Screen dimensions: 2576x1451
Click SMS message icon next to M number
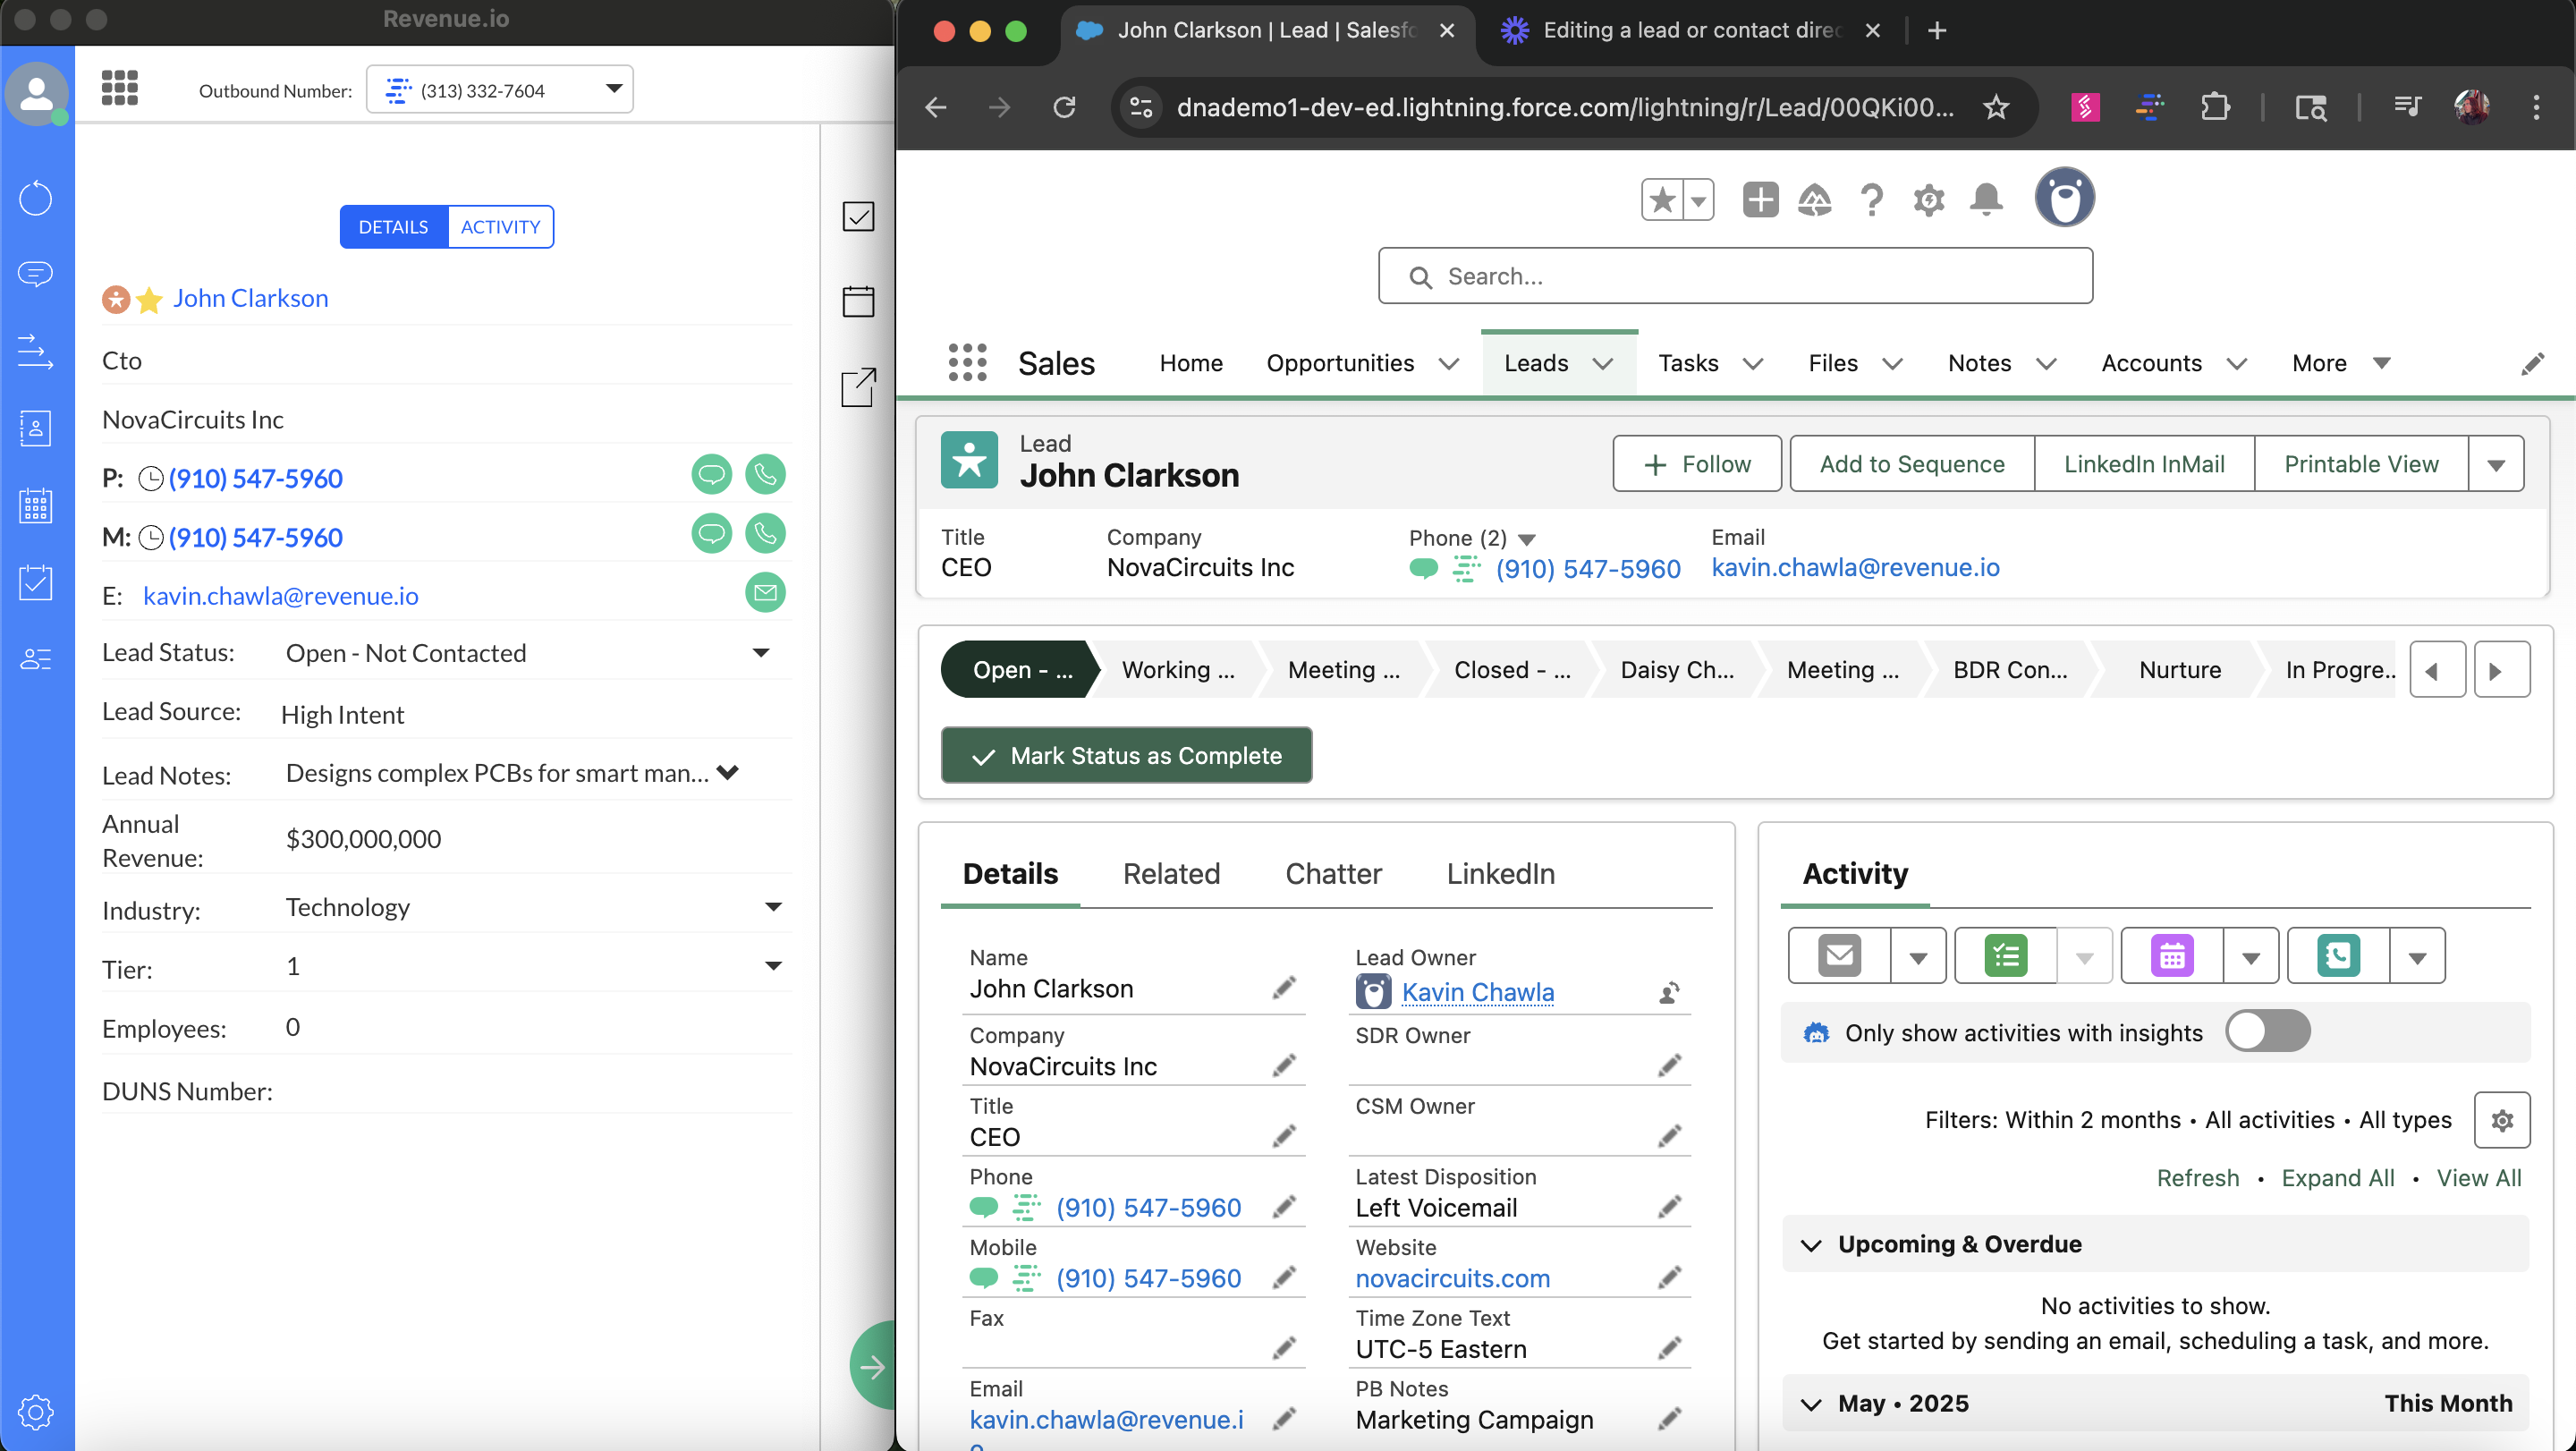[711, 534]
